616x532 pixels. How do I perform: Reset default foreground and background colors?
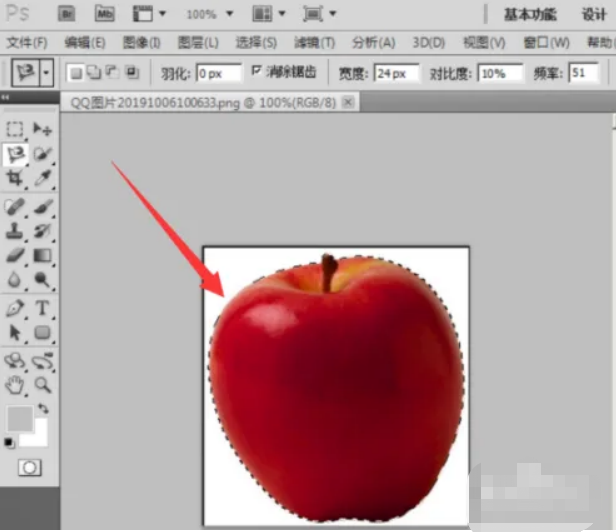pos(9,443)
